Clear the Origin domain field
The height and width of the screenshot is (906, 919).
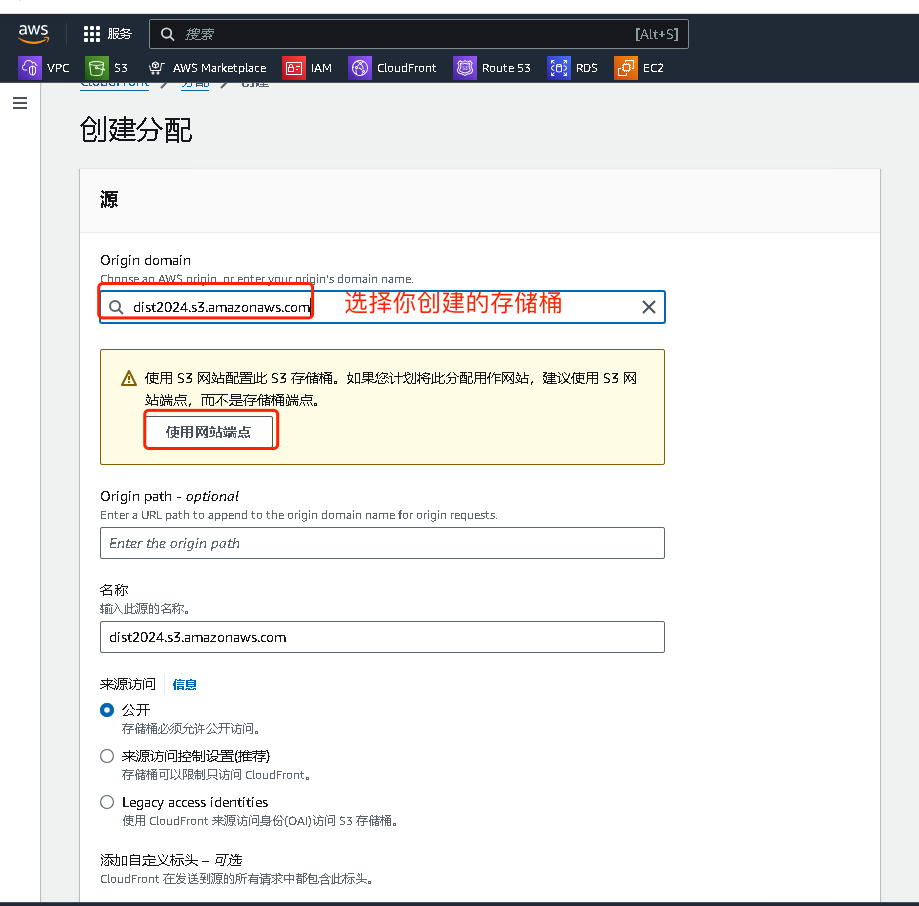648,307
